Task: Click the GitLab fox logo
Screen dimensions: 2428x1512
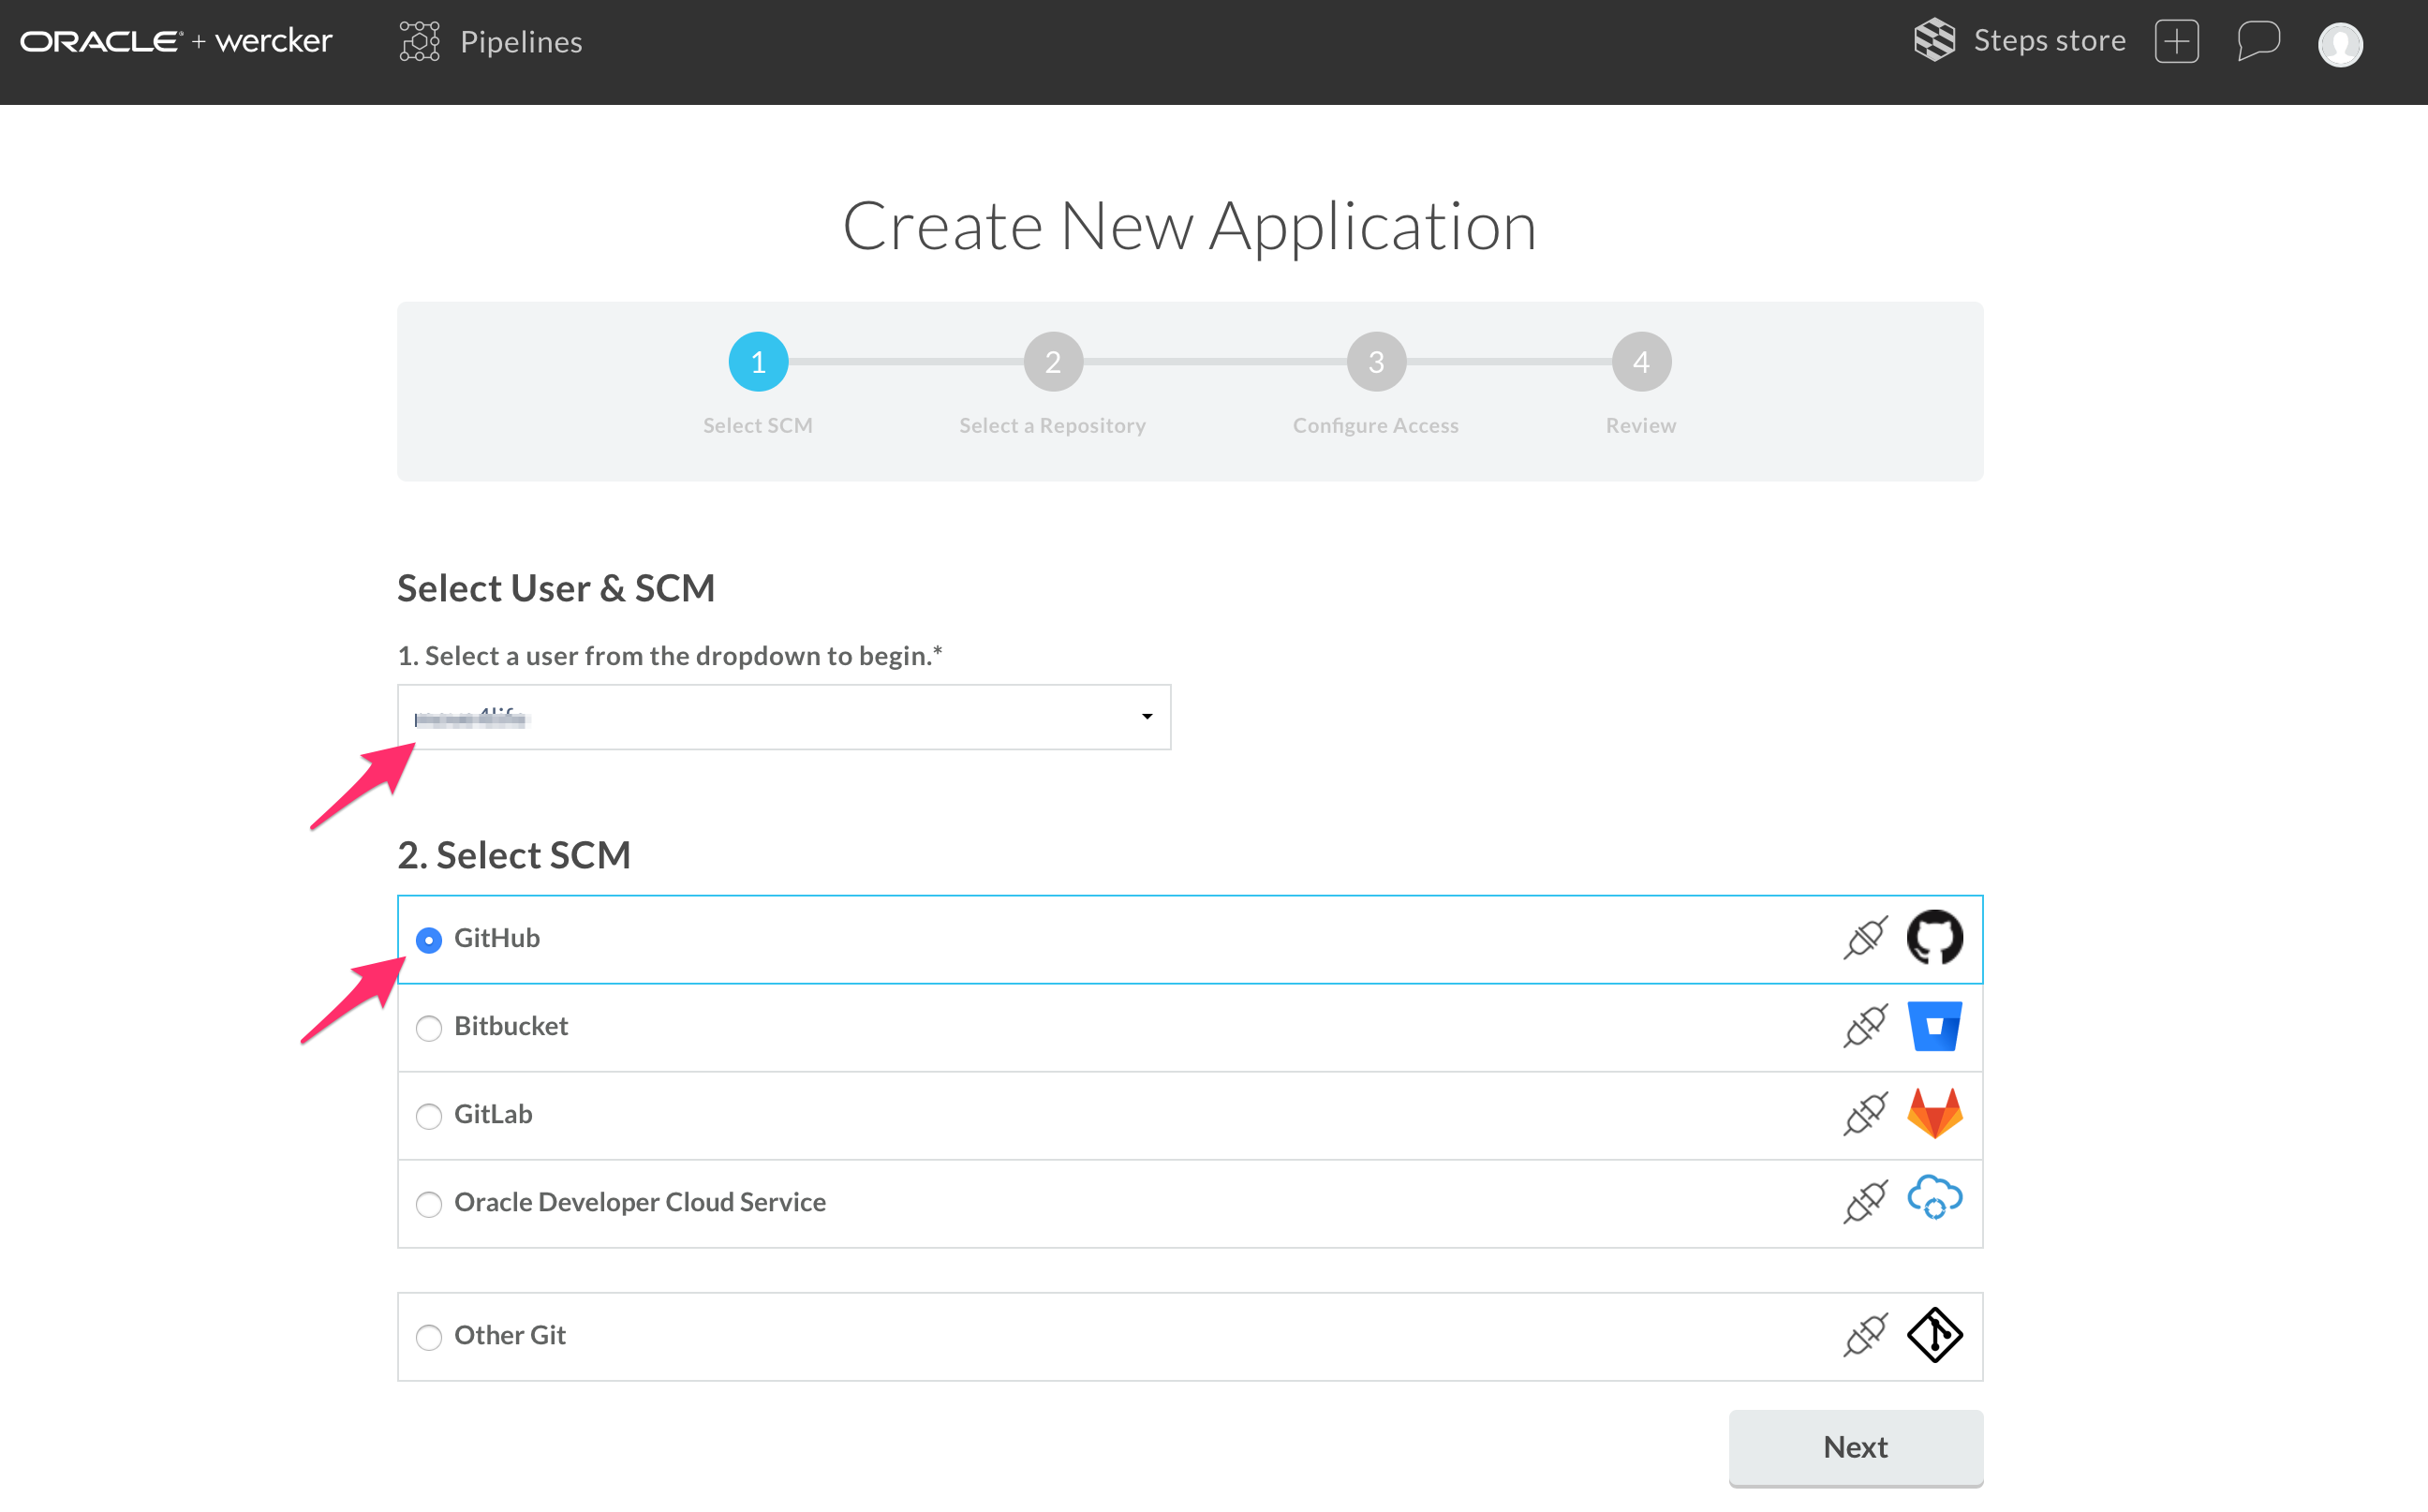Action: pos(1934,1113)
